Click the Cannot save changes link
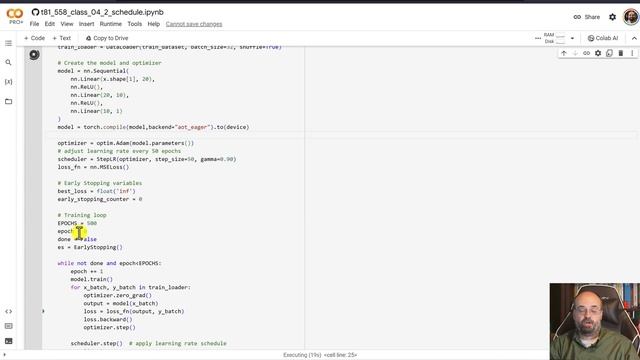This screenshot has height=360, width=640. click(x=194, y=24)
